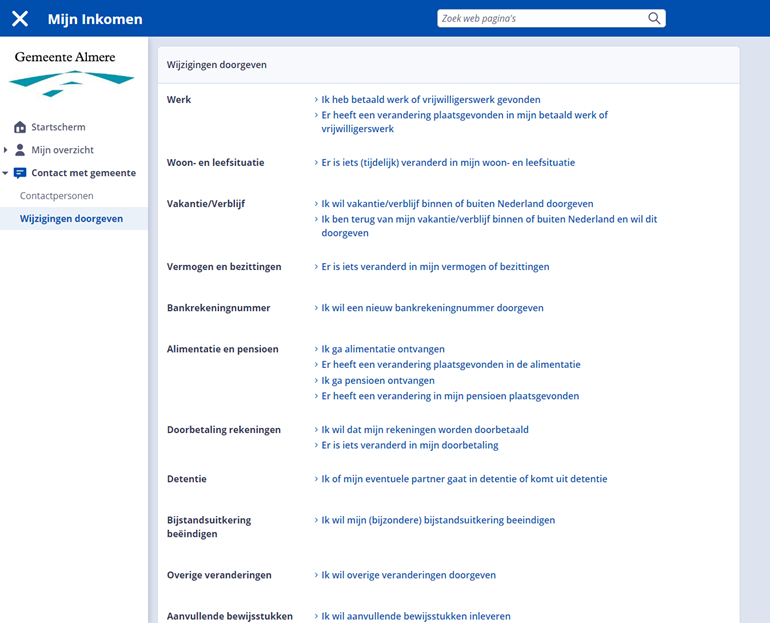Focus the Zoek web pagina's search field

pyautogui.click(x=540, y=18)
